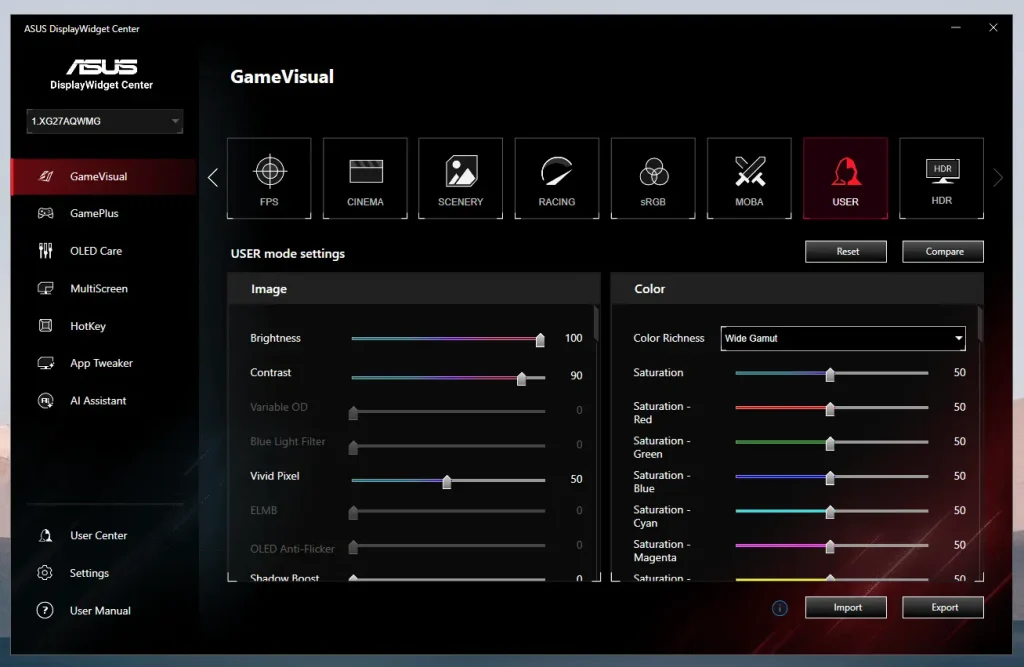Click the Brightness slider handle

[x=540, y=340]
